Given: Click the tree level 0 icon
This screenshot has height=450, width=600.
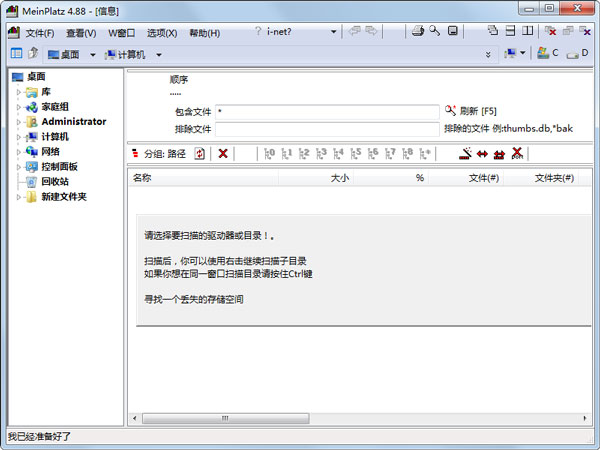Looking at the screenshot, I should [269, 153].
